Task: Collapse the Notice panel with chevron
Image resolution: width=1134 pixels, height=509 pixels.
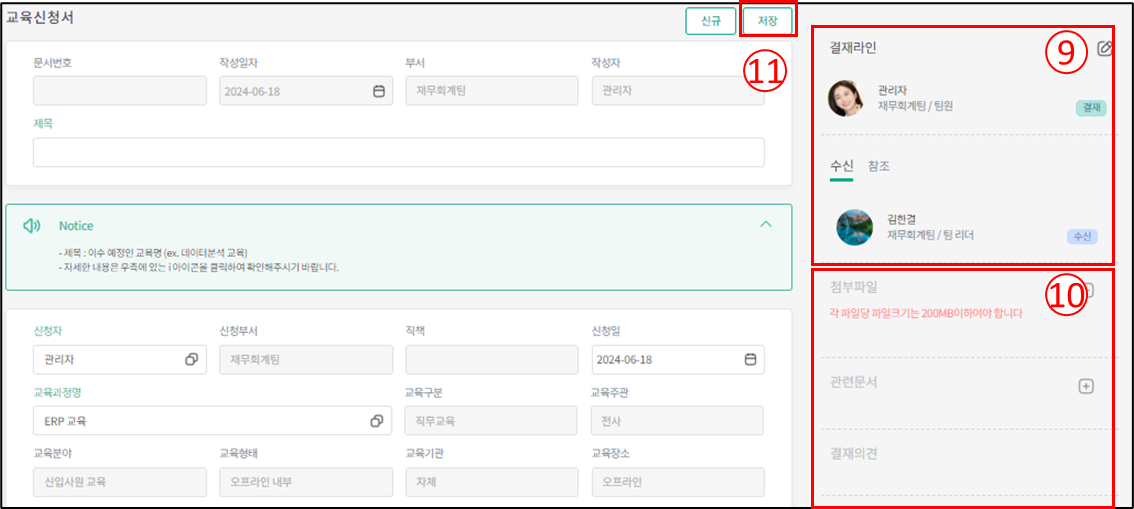Action: (x=766, y=224)
